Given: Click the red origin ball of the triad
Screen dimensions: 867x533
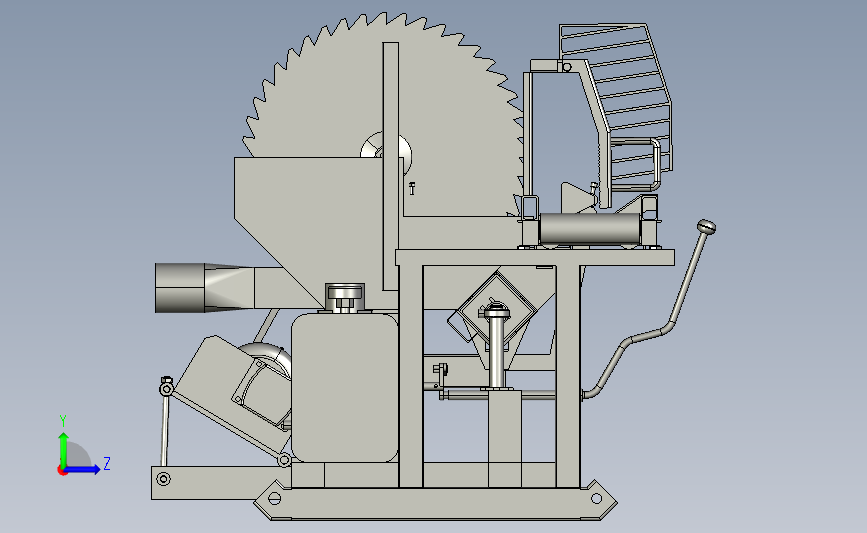Looking at the screenshot, I should 62,471.
